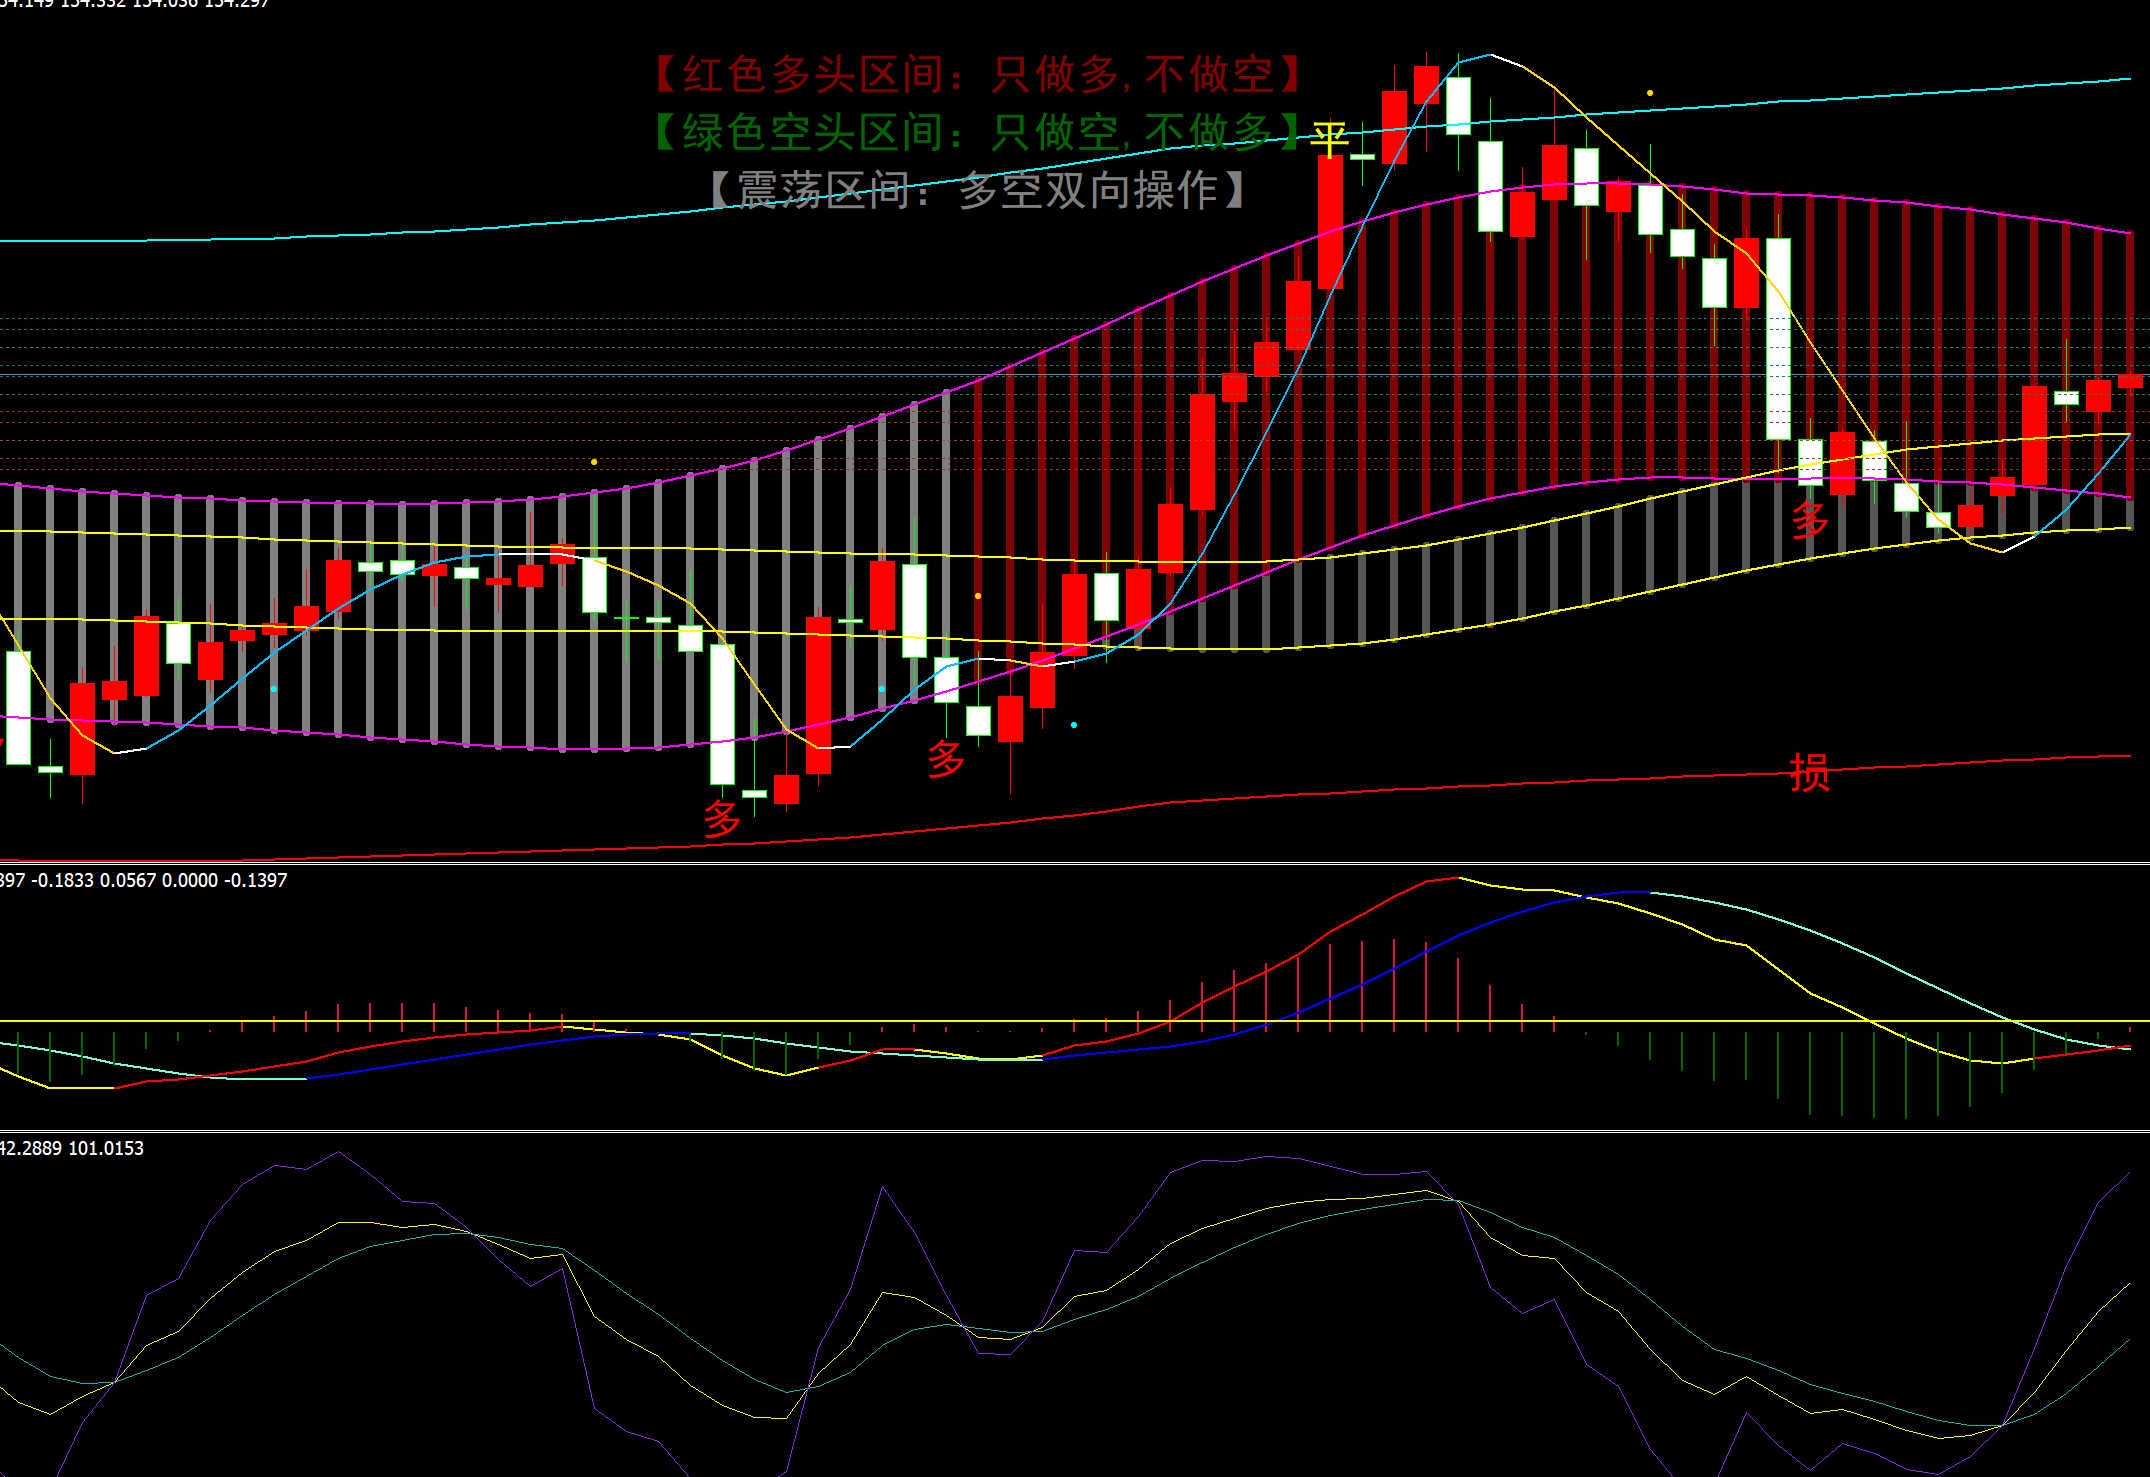The image size is (2150, 1477).
Task: Click the middle red 多 signal near the lower band
Action: (x=946, y=759)
